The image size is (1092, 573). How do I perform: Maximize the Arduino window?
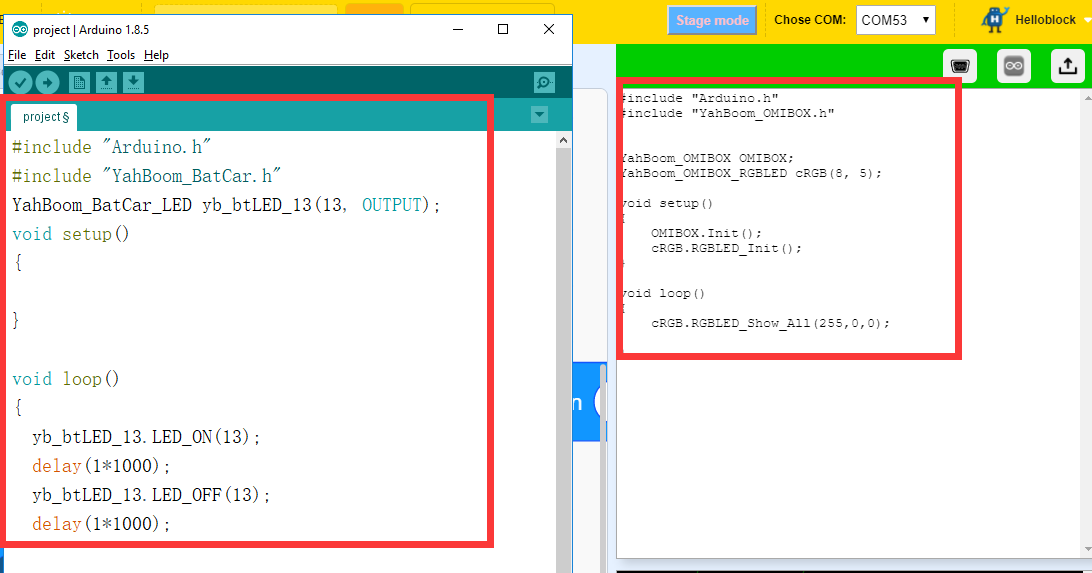[503, 29]
